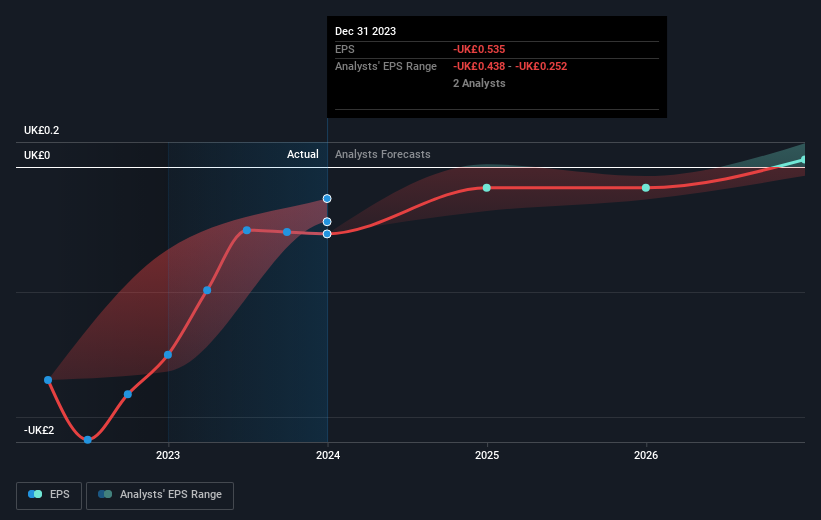821x520 pixels.
Task: Click the UK£0 axis label
Action: point(37,156)
